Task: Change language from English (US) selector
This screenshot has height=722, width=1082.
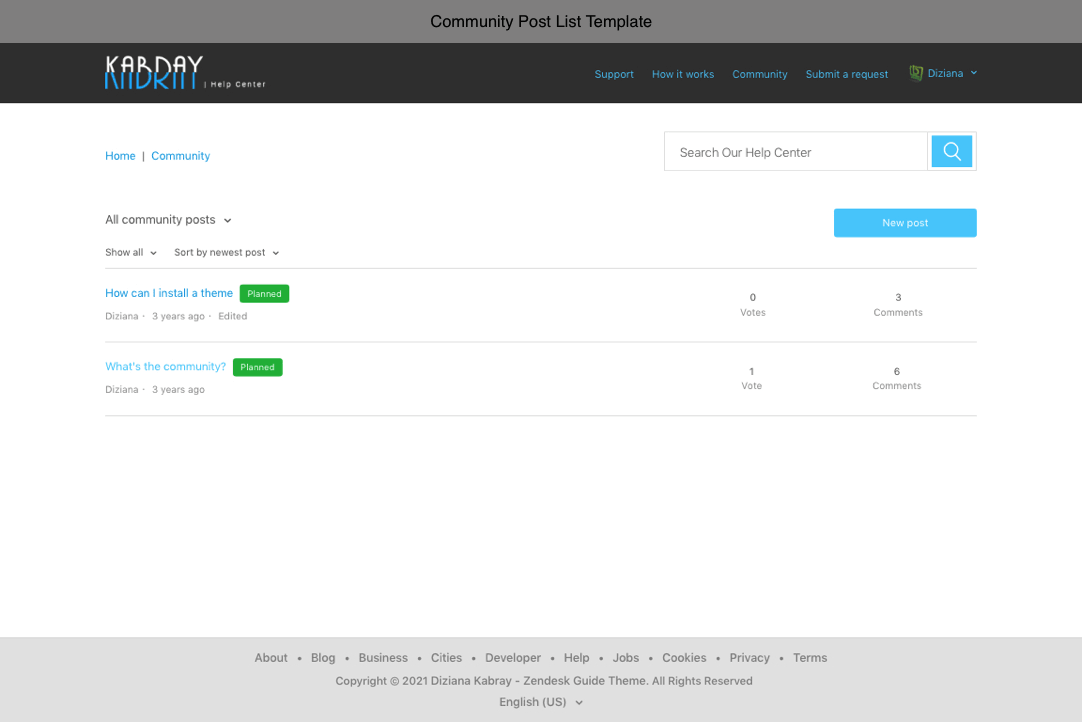Action: (x=540, y=702)
